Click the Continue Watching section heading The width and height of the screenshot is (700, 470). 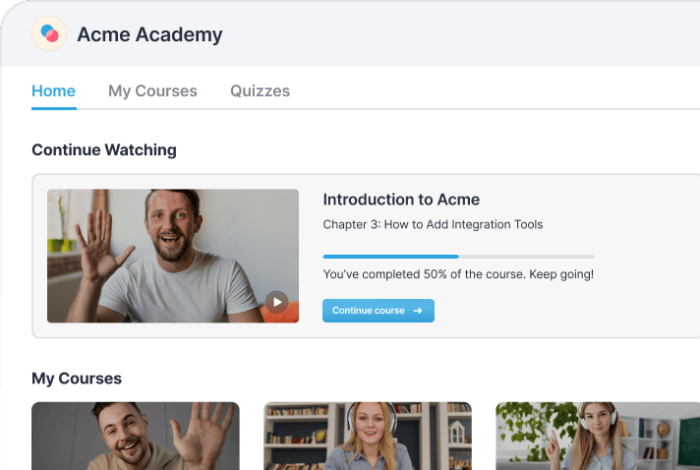[x=104, y=150]
